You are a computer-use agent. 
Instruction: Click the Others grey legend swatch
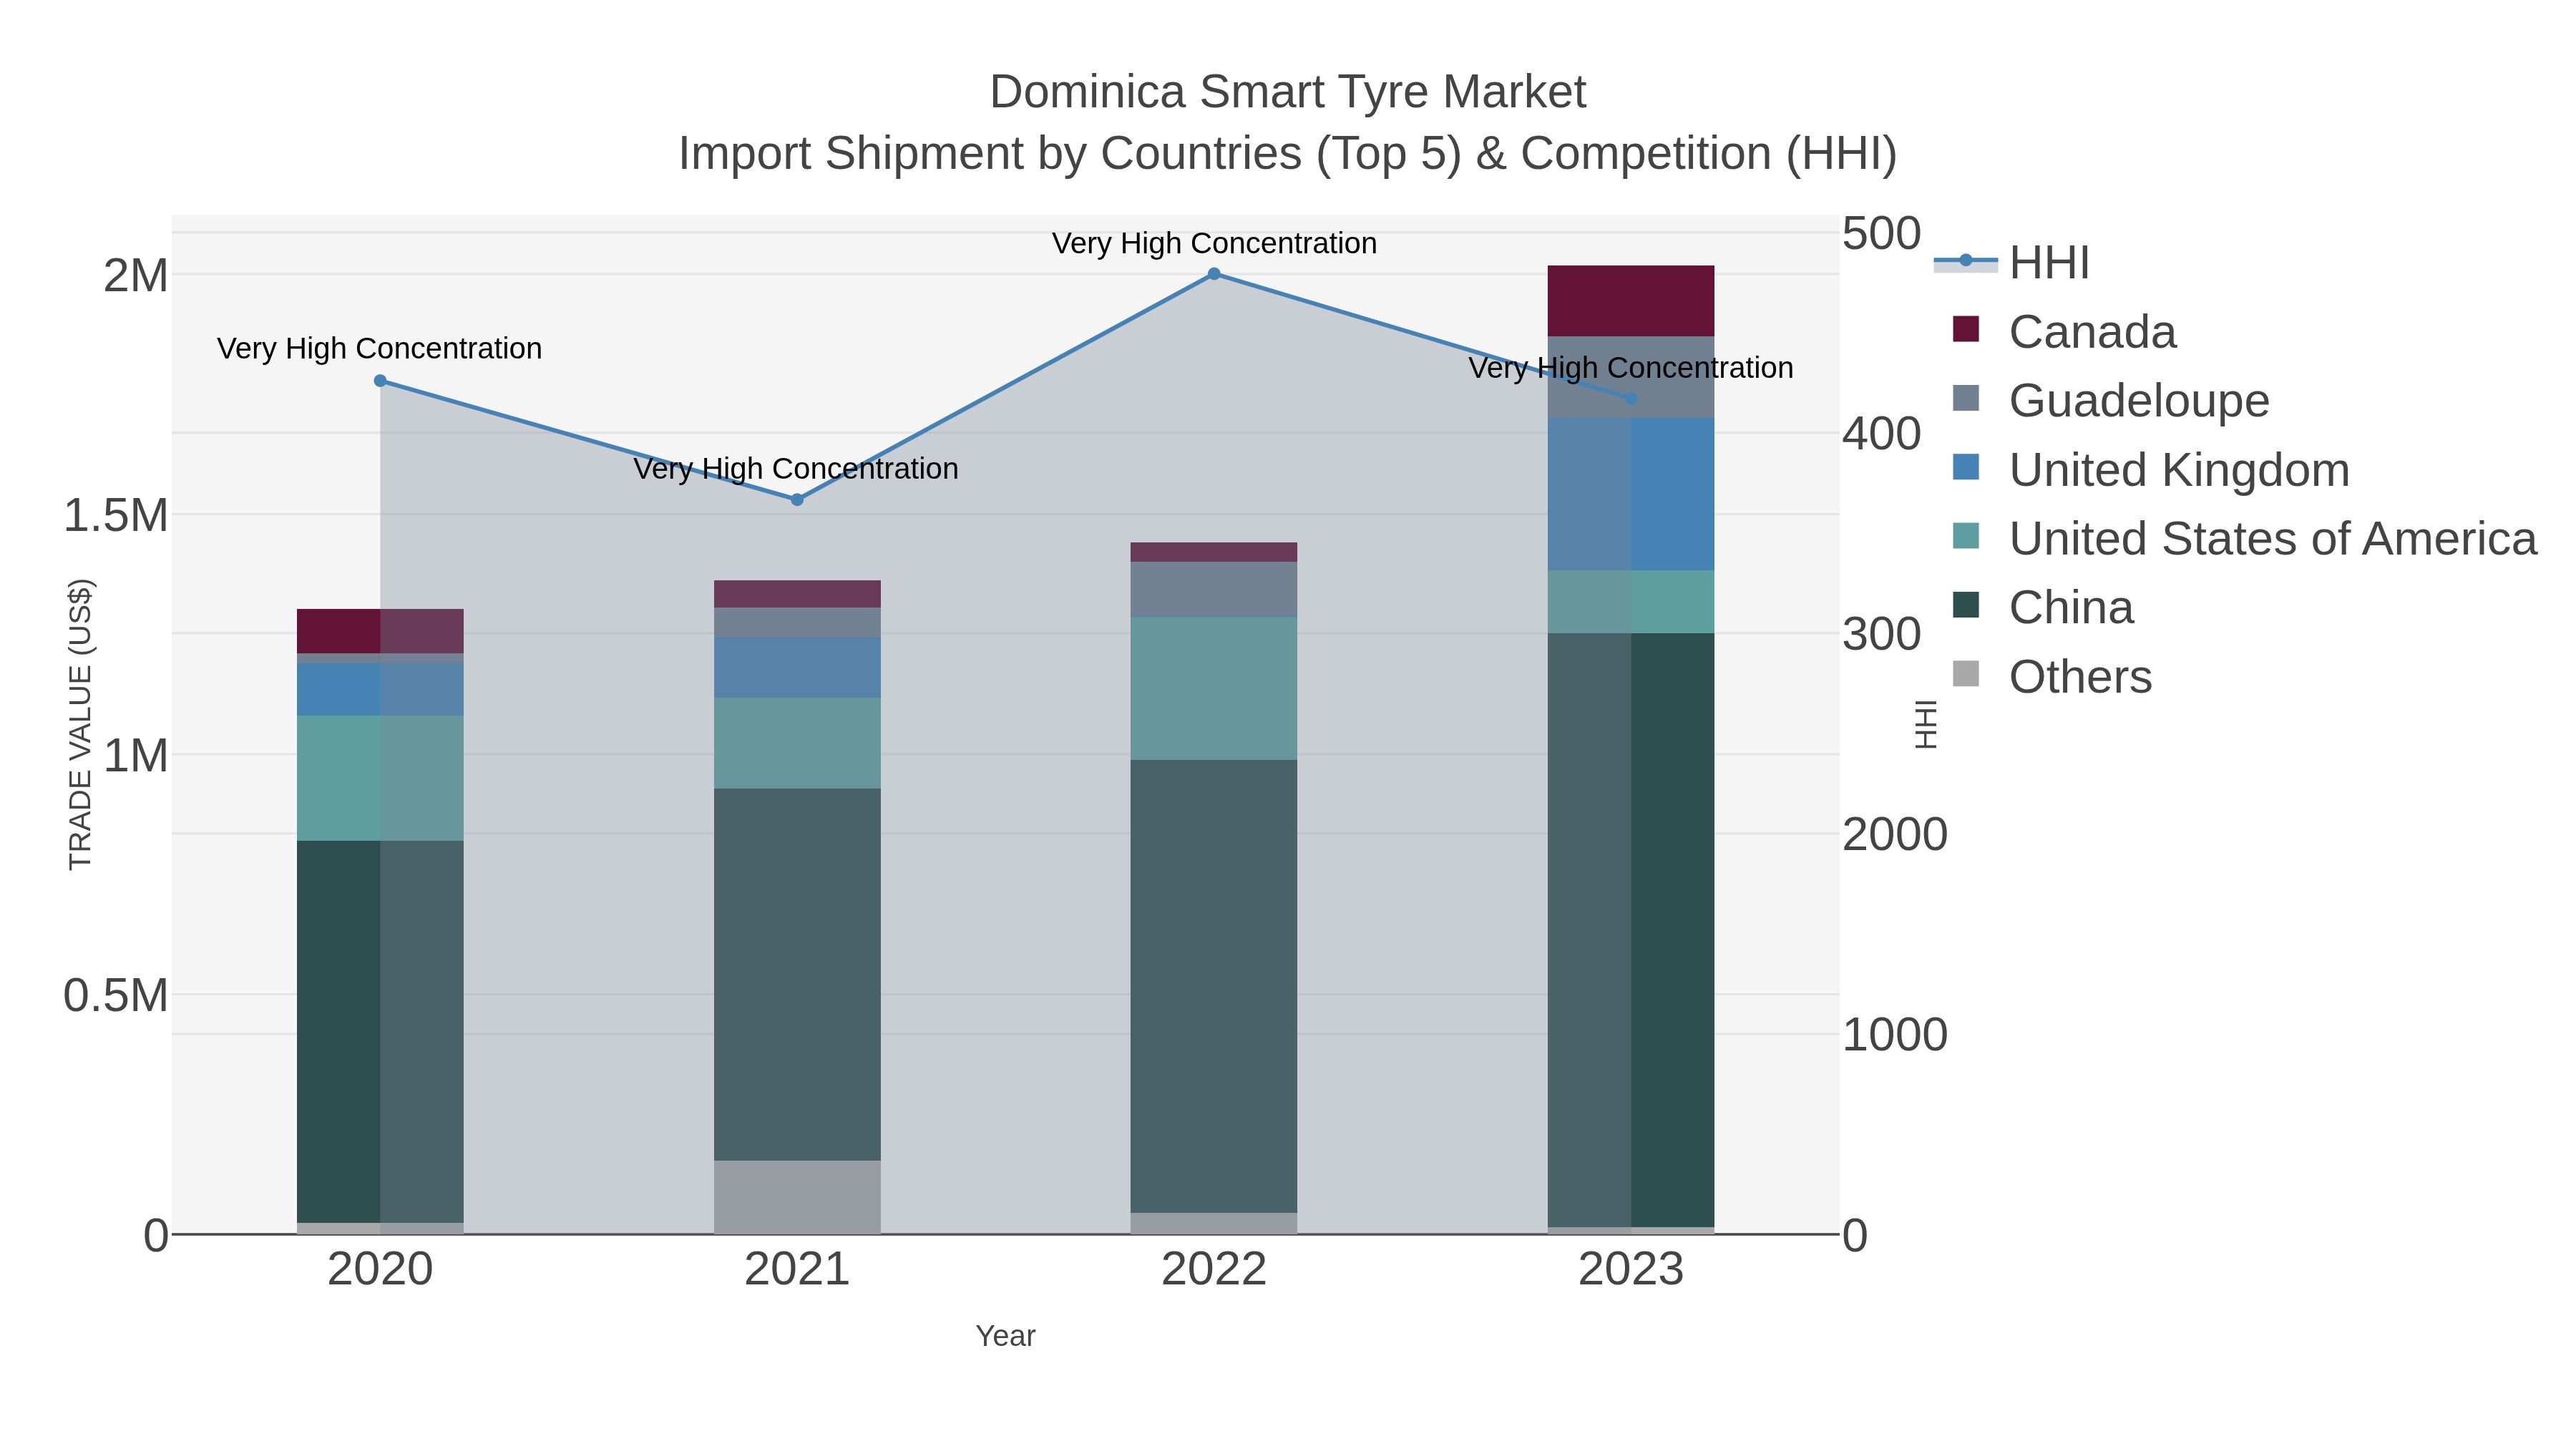pos(1966,674)
